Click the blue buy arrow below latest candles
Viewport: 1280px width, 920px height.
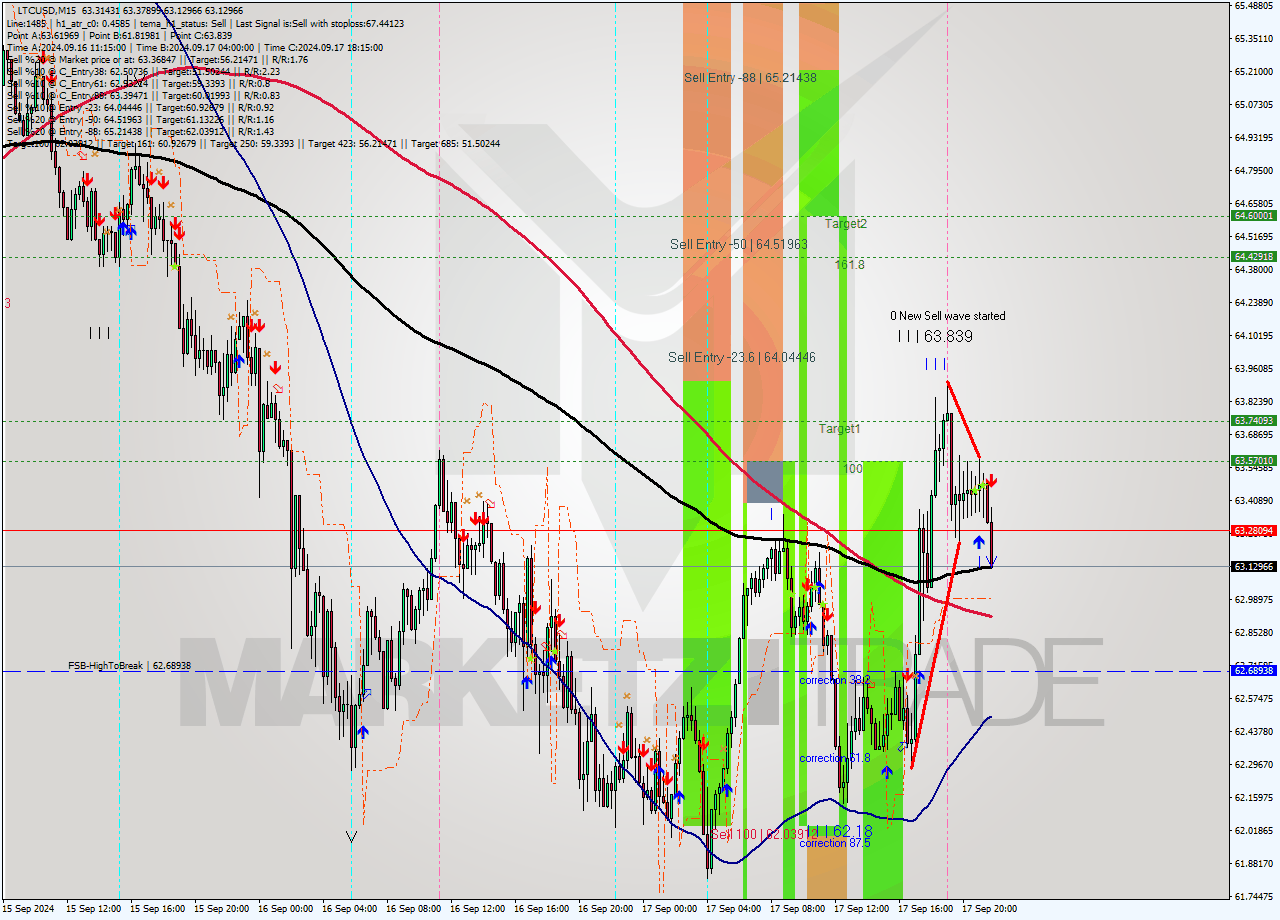(978, 542)
